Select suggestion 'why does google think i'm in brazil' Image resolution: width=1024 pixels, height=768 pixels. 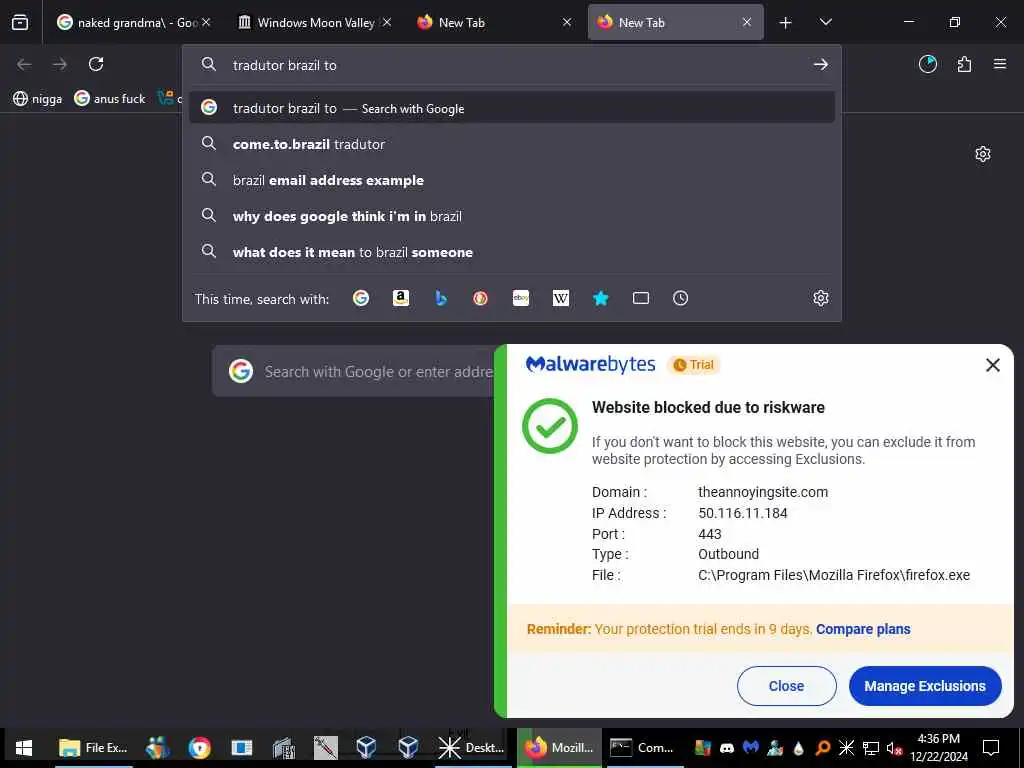click(x=511, y=216)
